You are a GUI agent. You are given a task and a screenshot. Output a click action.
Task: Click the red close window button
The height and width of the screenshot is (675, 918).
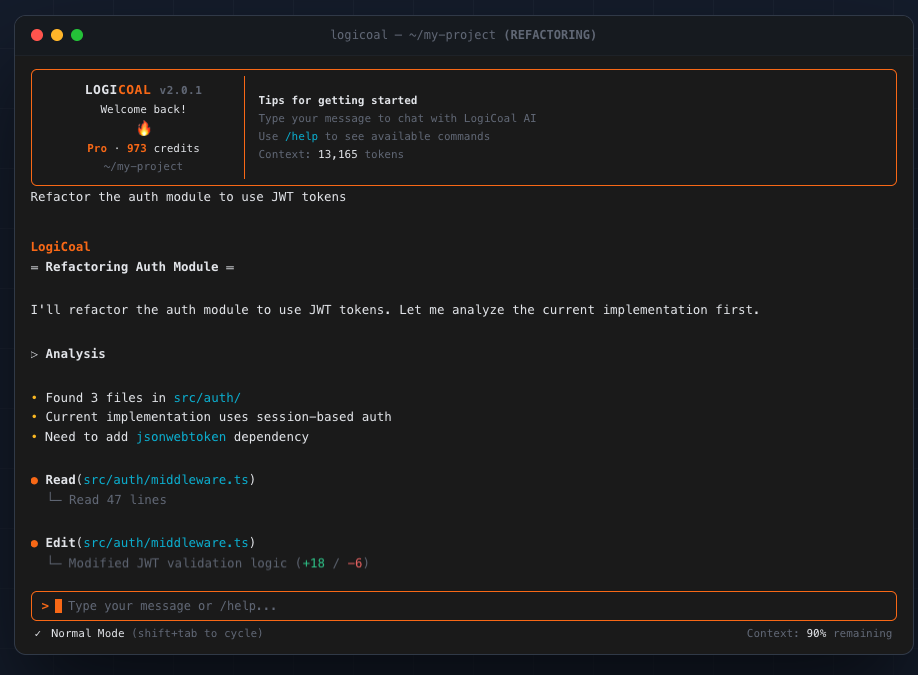pyautogui.click(x=37, y=35)
